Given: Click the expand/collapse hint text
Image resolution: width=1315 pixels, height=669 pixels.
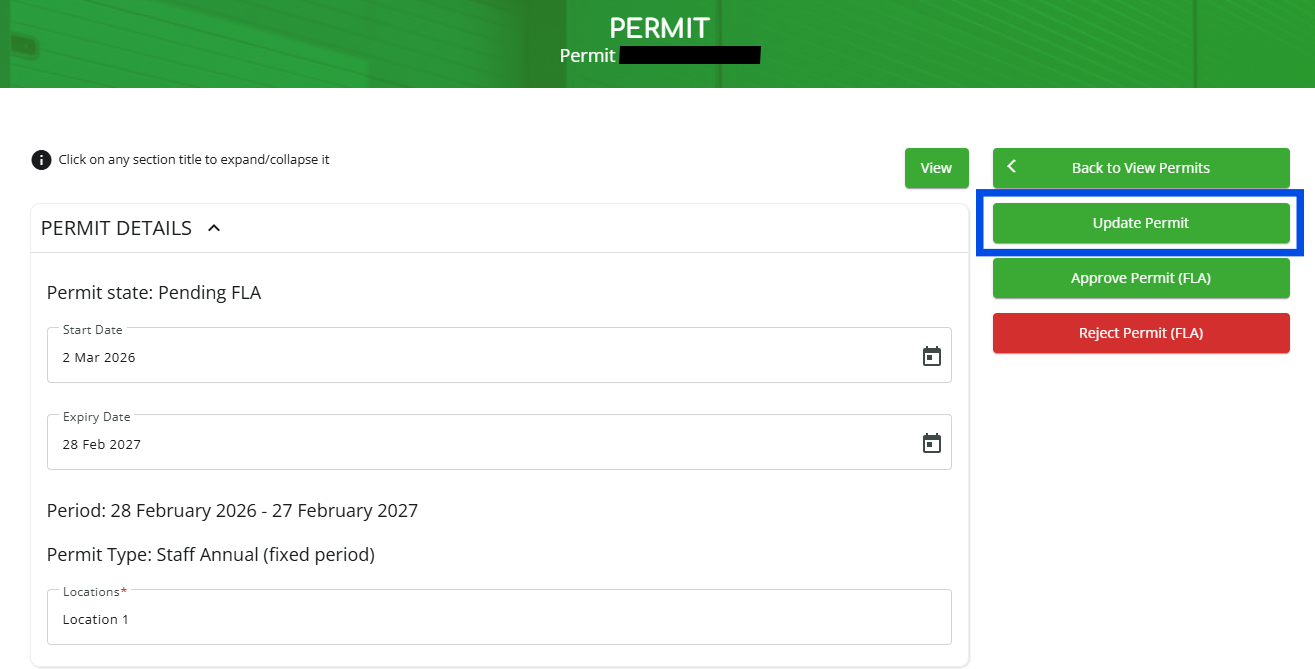Looking at the screenshot, I should 194,159.
